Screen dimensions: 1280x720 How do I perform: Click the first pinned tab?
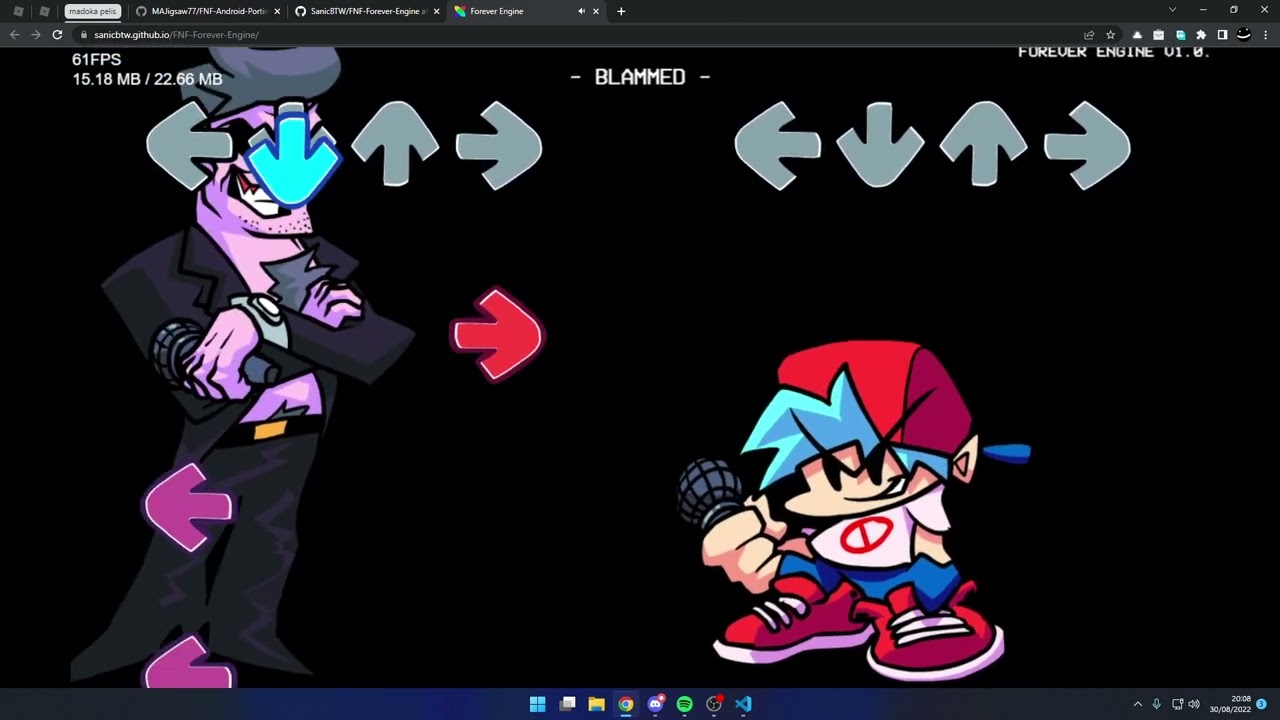pyautogui.click(x=18, y=11)
